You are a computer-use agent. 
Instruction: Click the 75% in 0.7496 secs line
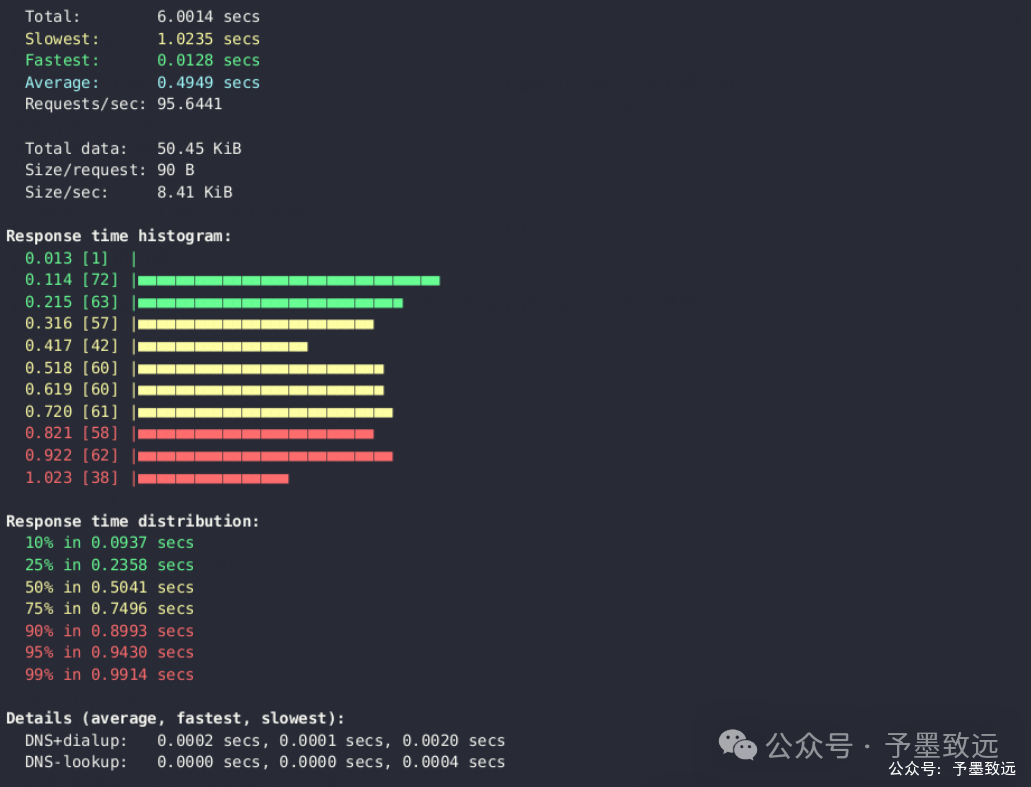pos(109,609)
